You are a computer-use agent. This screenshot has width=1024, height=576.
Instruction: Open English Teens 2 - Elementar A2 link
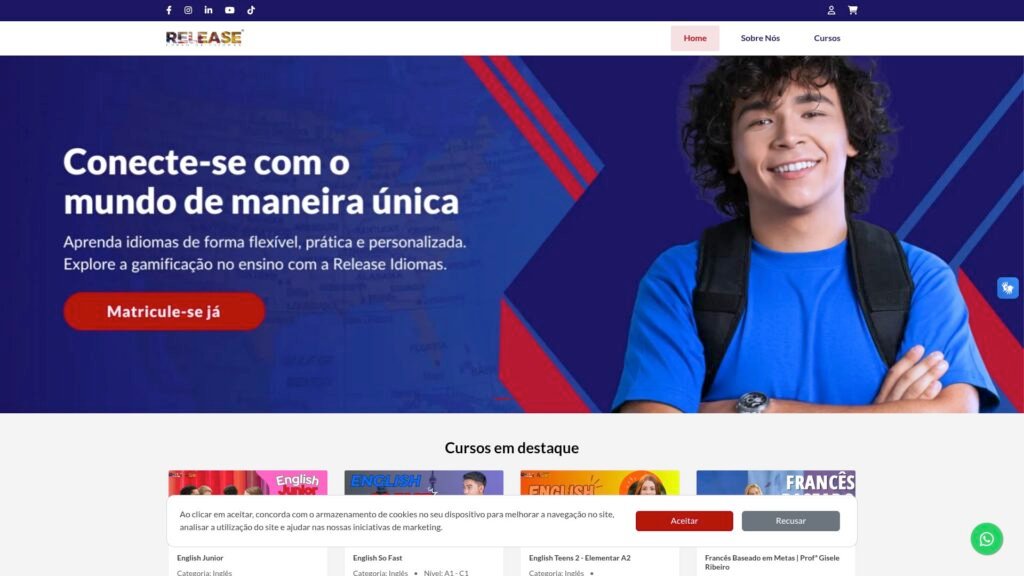(579, 558)
